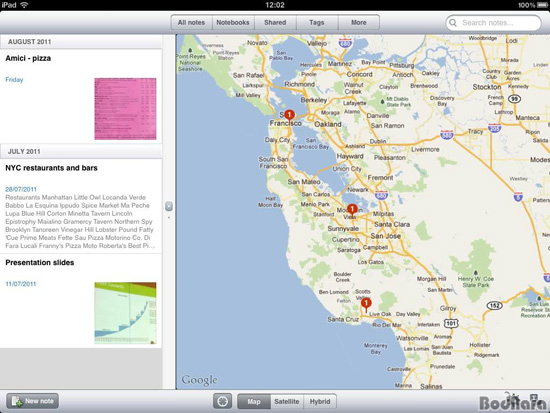Click the Santa Cruz label on map
The width and height of the screenshot is (550, 413).
(x=343, y=319)
